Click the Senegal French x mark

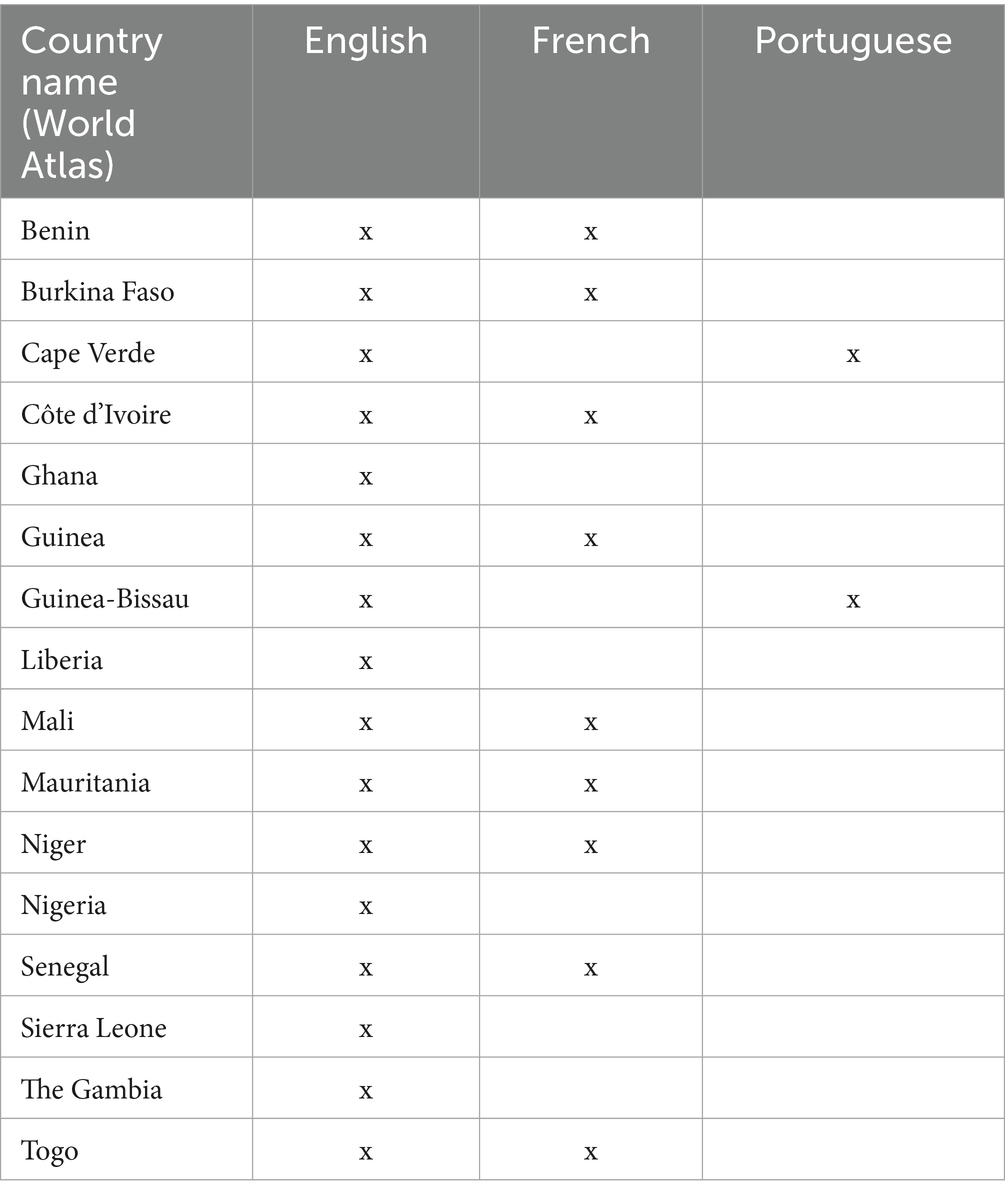pyautogui.click(x=591, y=968)
